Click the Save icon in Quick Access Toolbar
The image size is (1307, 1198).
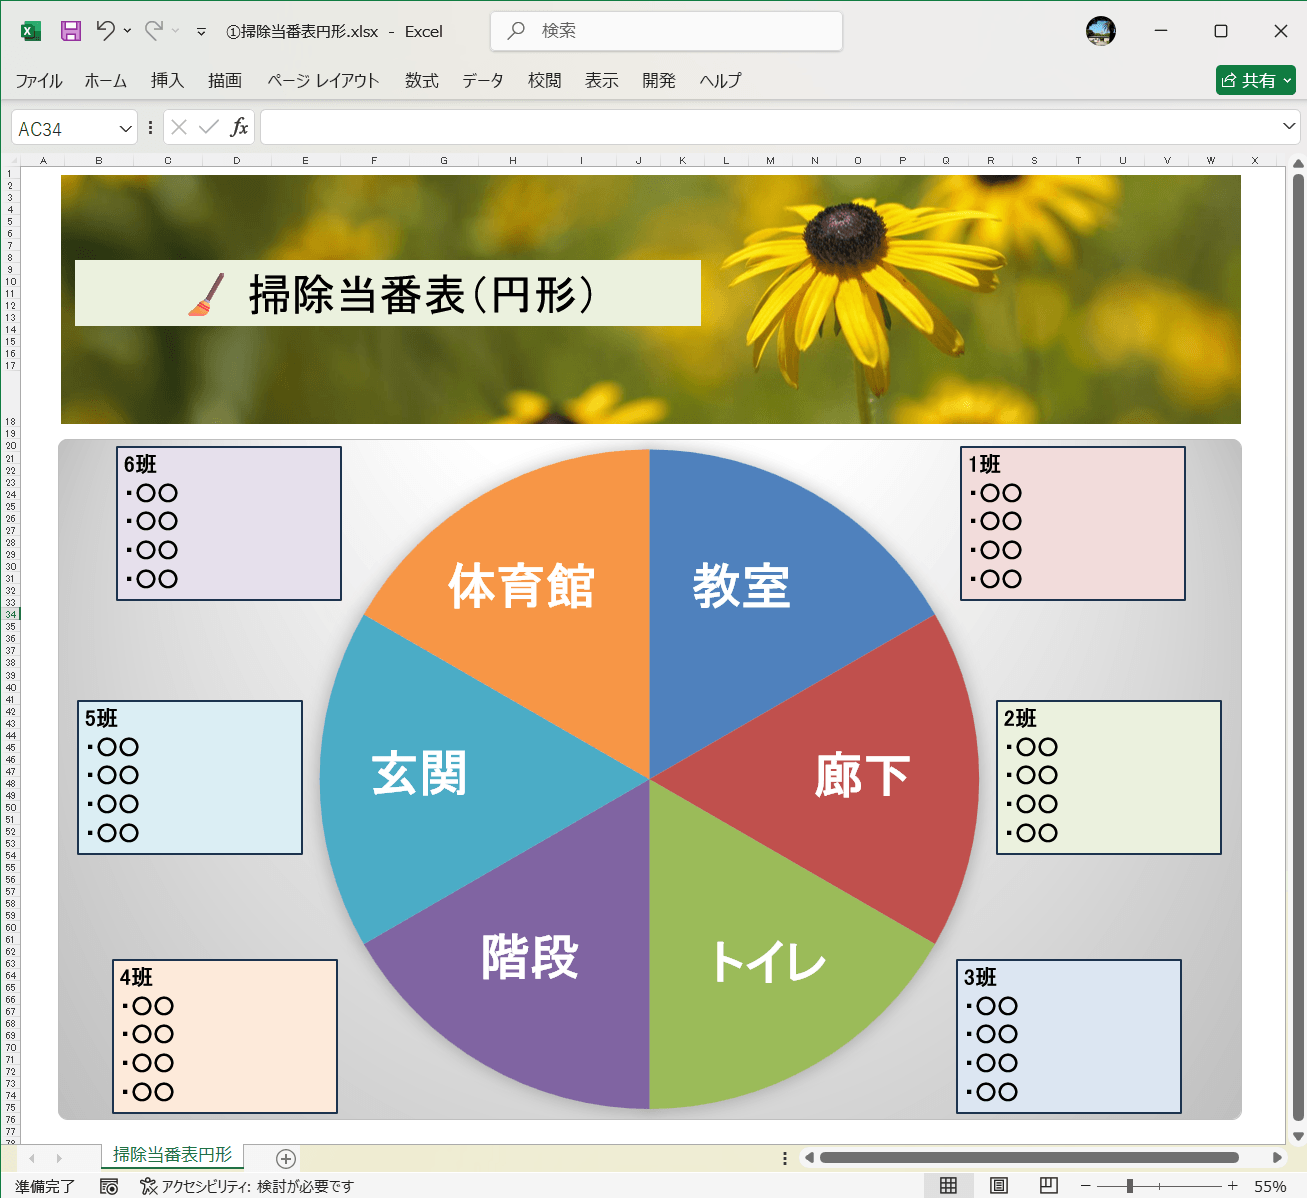(70, 31)
